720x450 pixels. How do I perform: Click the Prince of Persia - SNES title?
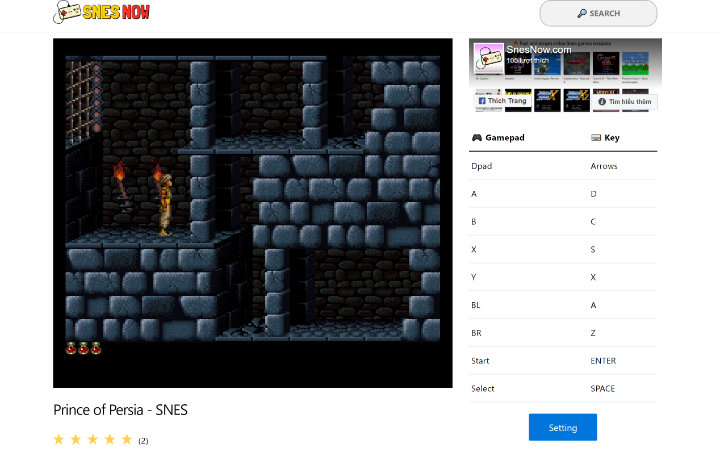point(120,410)
